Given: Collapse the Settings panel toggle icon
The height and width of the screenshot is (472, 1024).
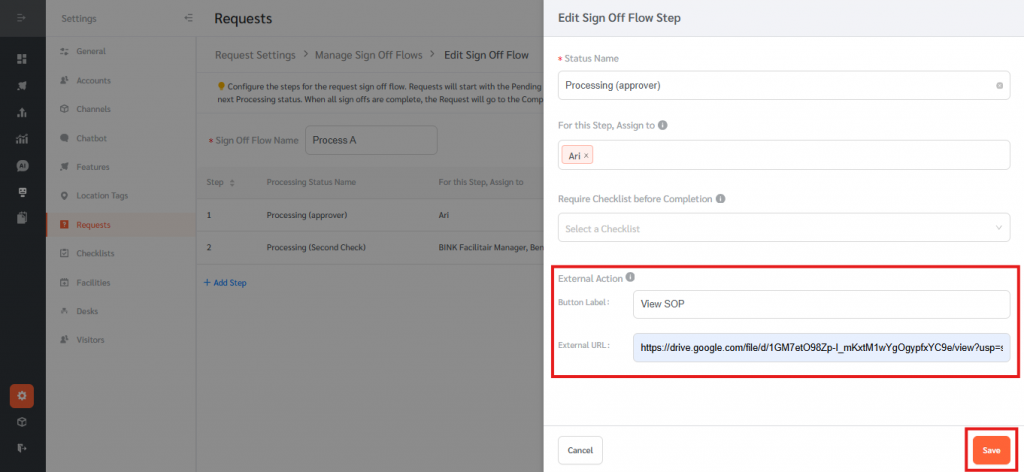Looking at the screenshot, I should 190,18.
